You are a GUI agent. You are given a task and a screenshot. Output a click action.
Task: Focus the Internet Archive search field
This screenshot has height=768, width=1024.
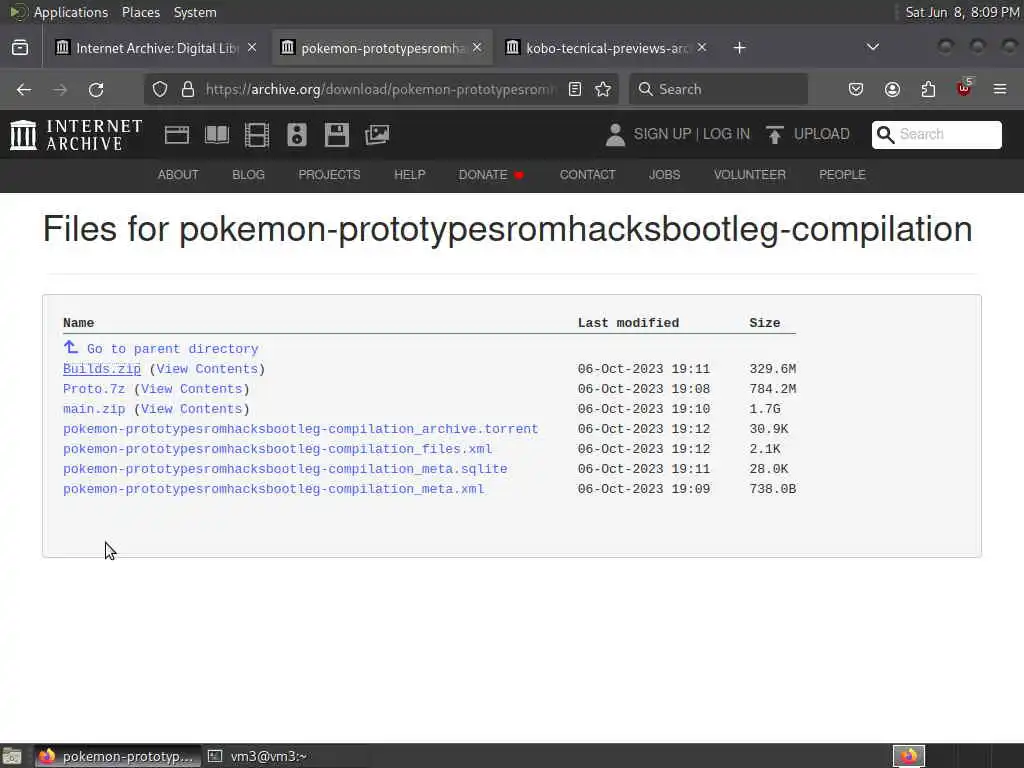[x=936, y=135]
